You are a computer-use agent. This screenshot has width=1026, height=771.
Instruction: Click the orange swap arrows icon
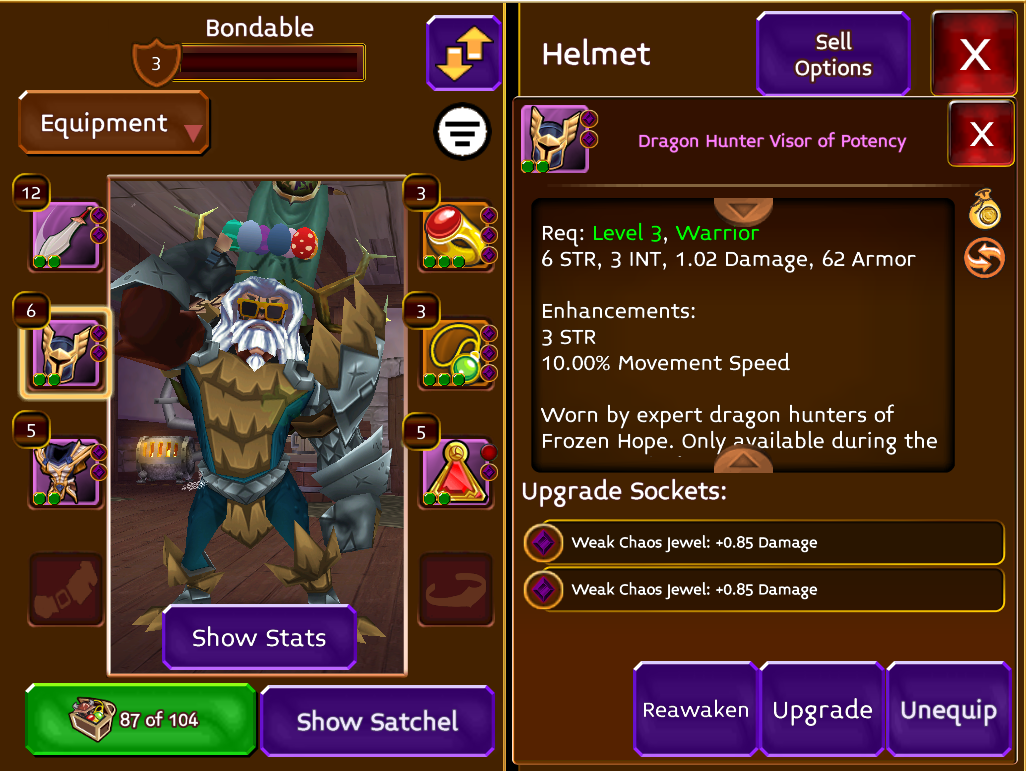click(x=984, y=258)
